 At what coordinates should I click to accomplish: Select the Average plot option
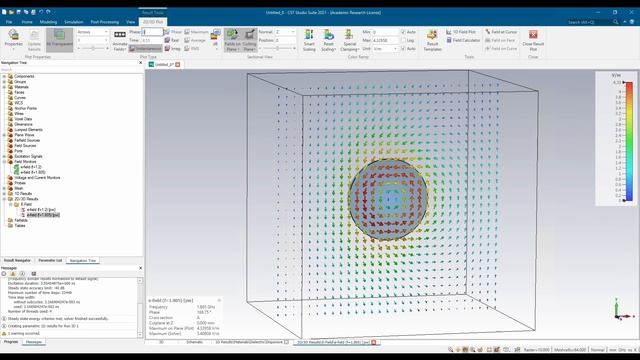point(195,40)
